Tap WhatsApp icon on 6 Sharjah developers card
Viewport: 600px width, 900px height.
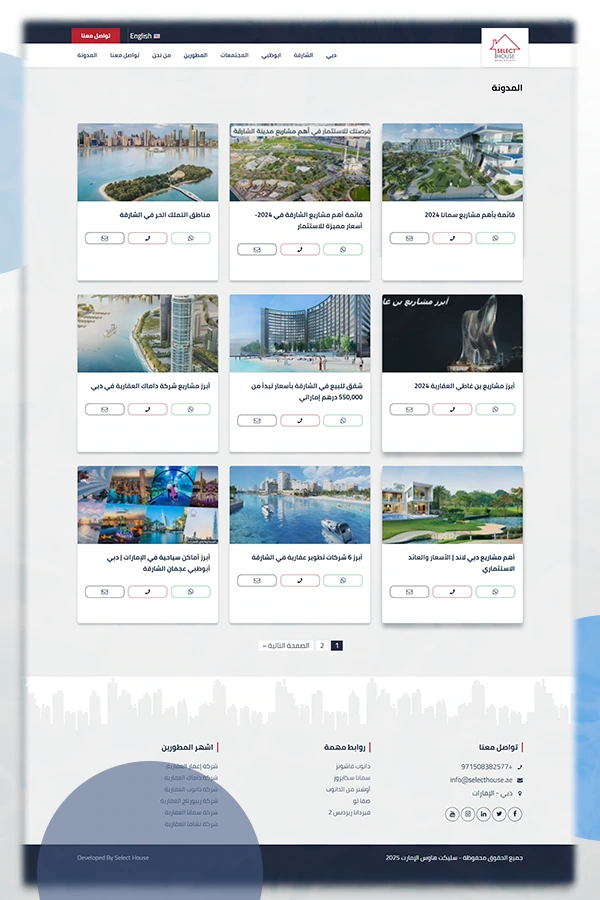pyautogui.click(x=343, y=581)
